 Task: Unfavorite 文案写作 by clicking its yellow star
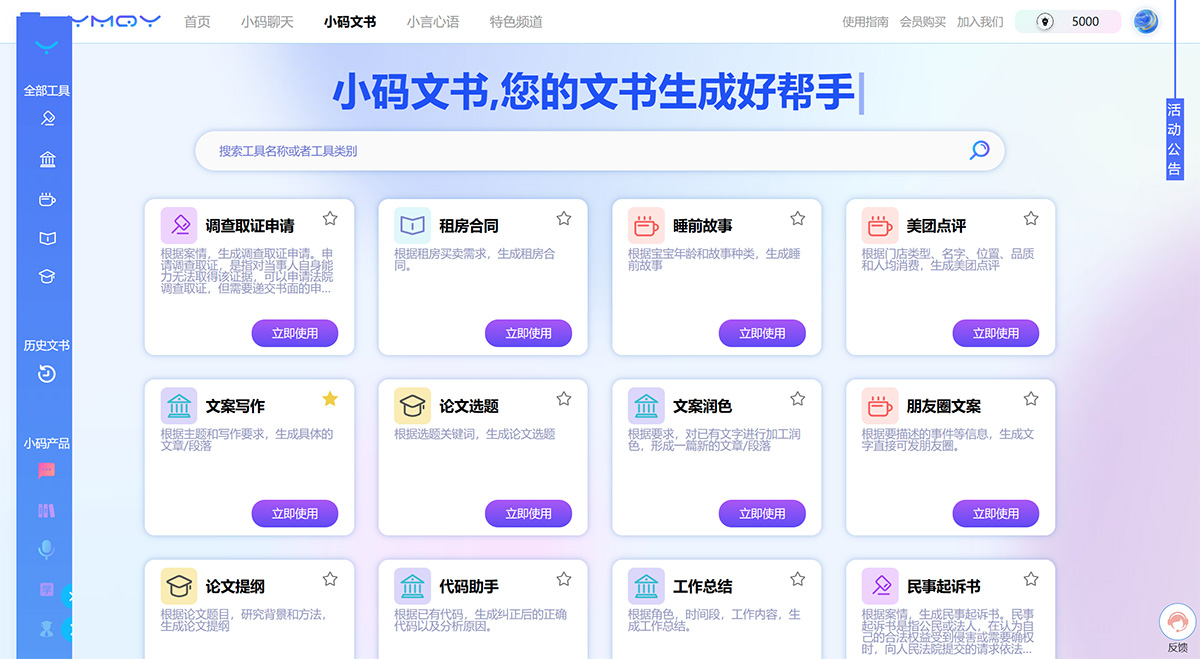pos(330,398)
